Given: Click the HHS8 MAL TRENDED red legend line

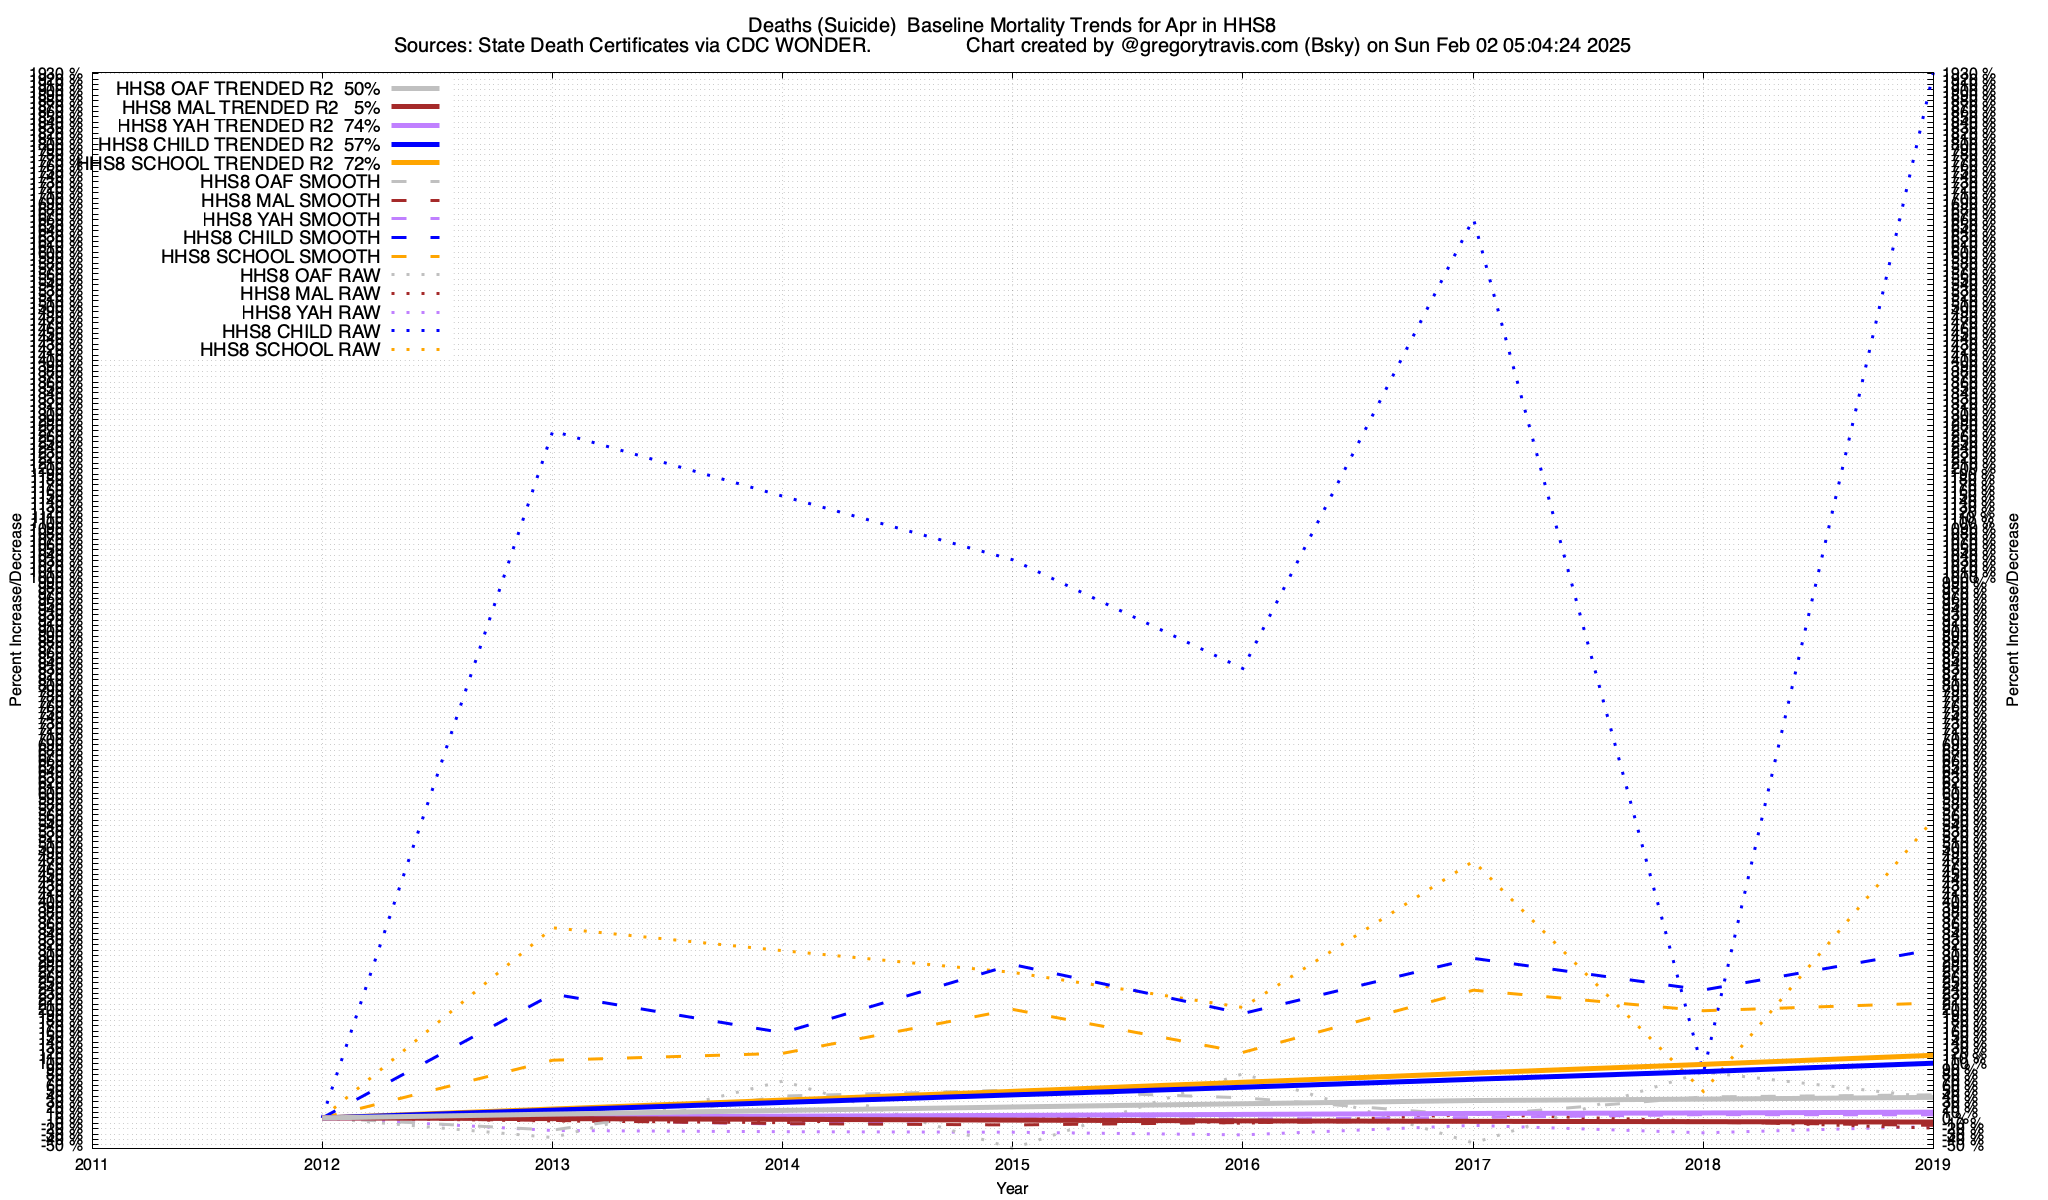Looking at the screenshot, I should pyautogui.click(x=416, y=107).
